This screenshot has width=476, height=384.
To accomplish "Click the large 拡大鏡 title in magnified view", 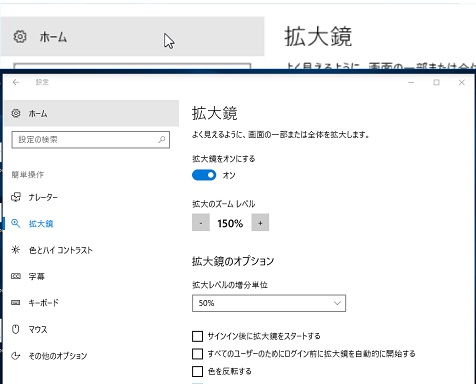I will (x=318, y=37).
